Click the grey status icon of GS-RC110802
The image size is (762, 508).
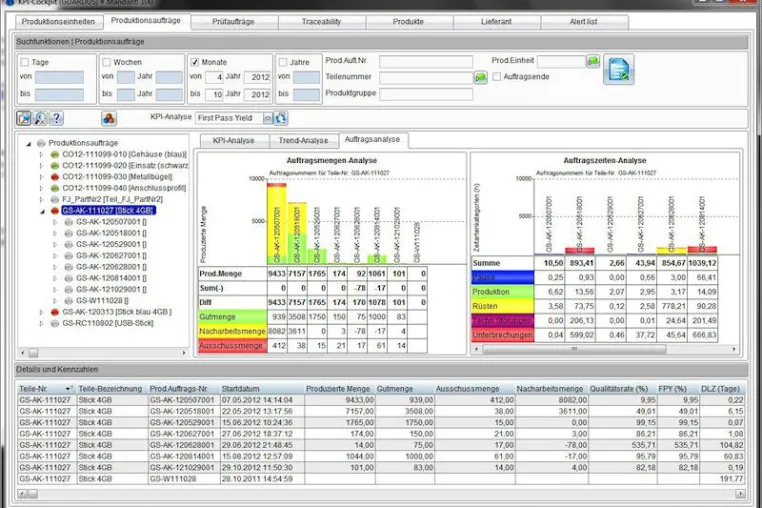[55, 323]
